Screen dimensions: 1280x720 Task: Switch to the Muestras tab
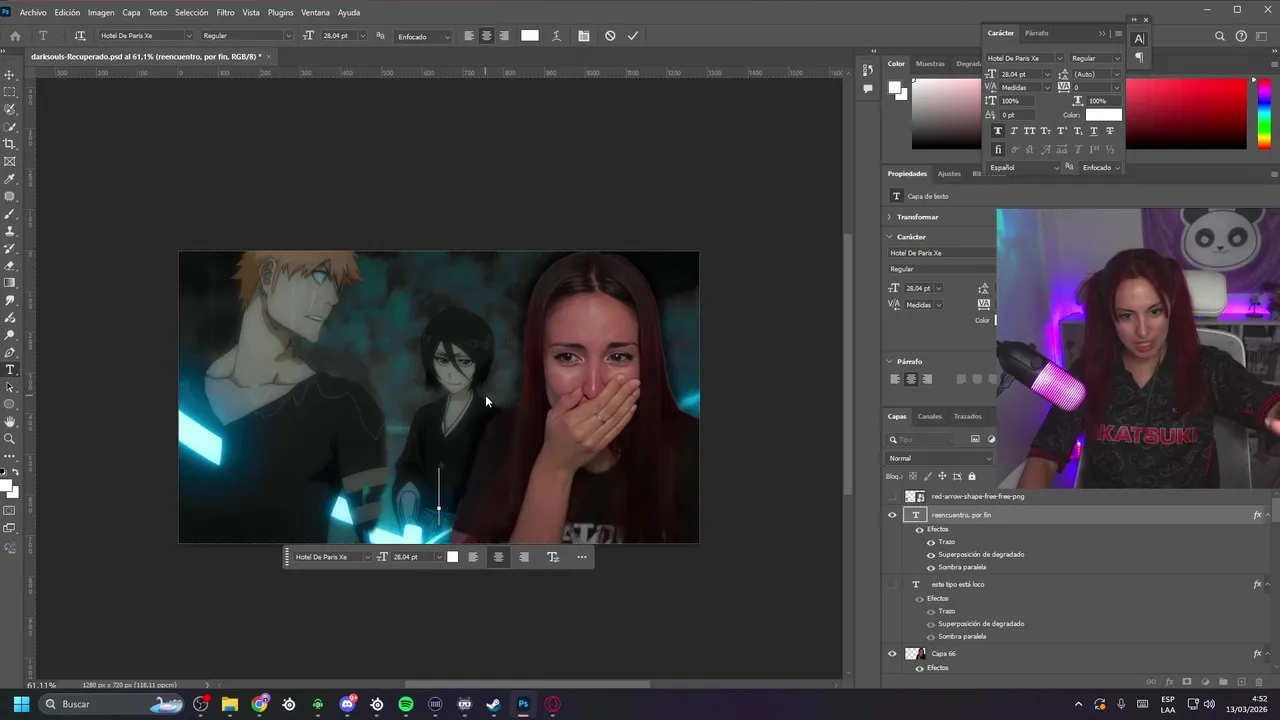[x=930, y=63]
